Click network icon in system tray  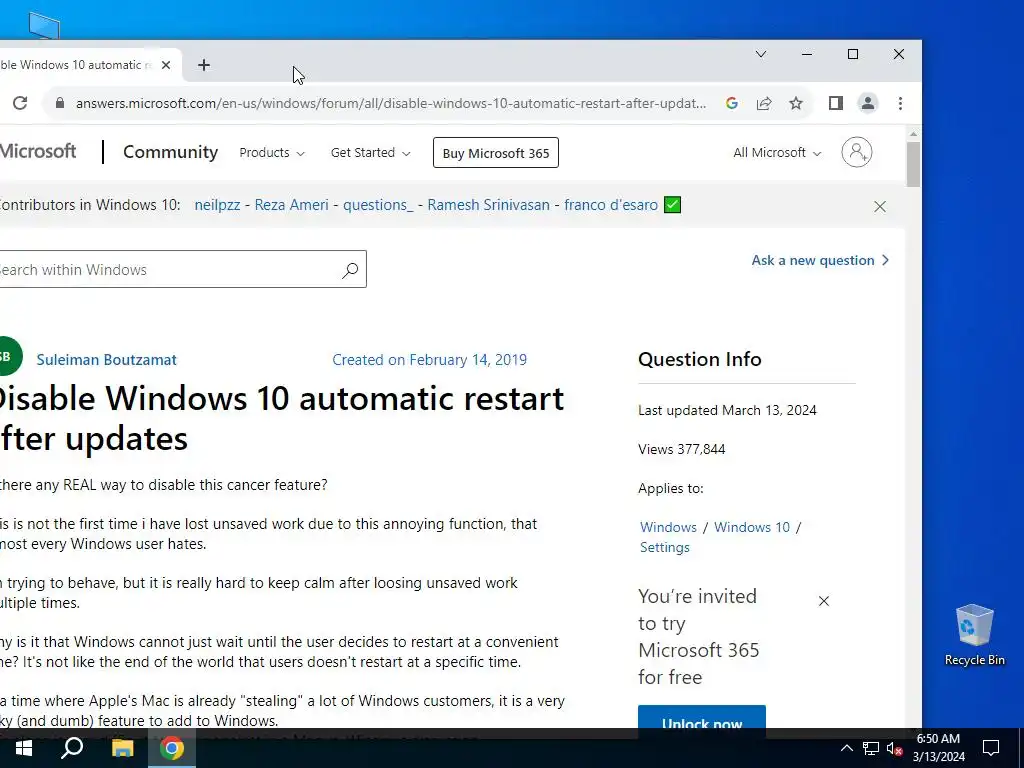(871, 748)
